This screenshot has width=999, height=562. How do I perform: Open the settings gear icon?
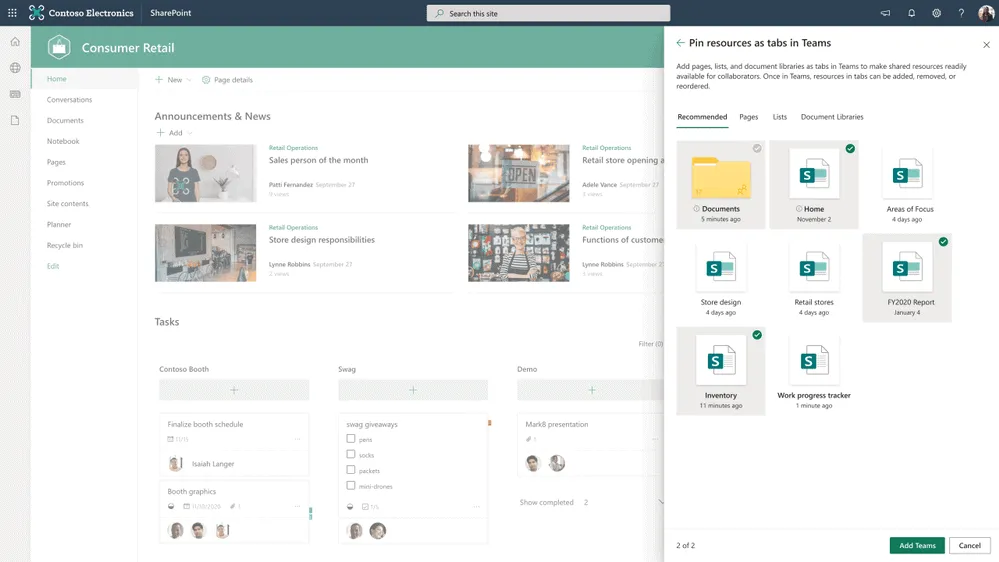936,13
